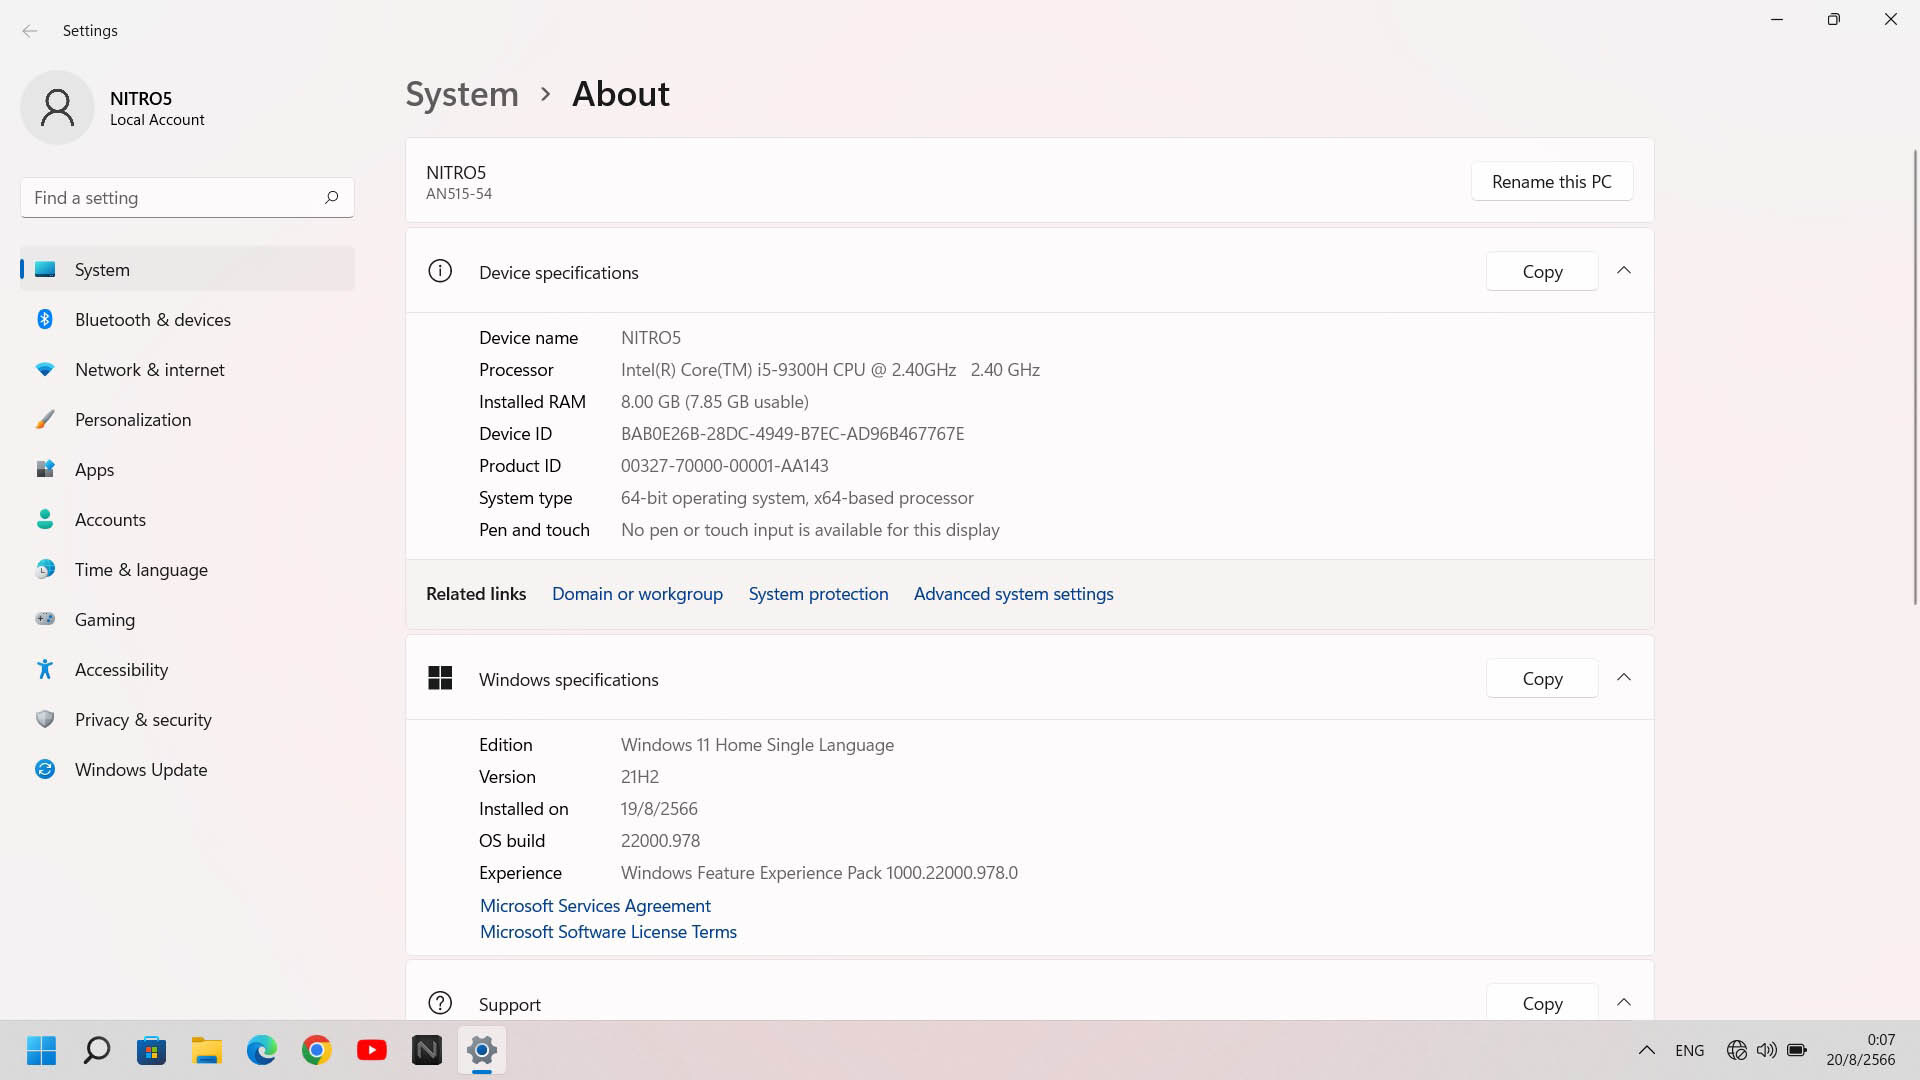The width and height of the screenshot is (1920, 1080).
Task: Click System in the breadcrumb
Action: tap(462, 94)
